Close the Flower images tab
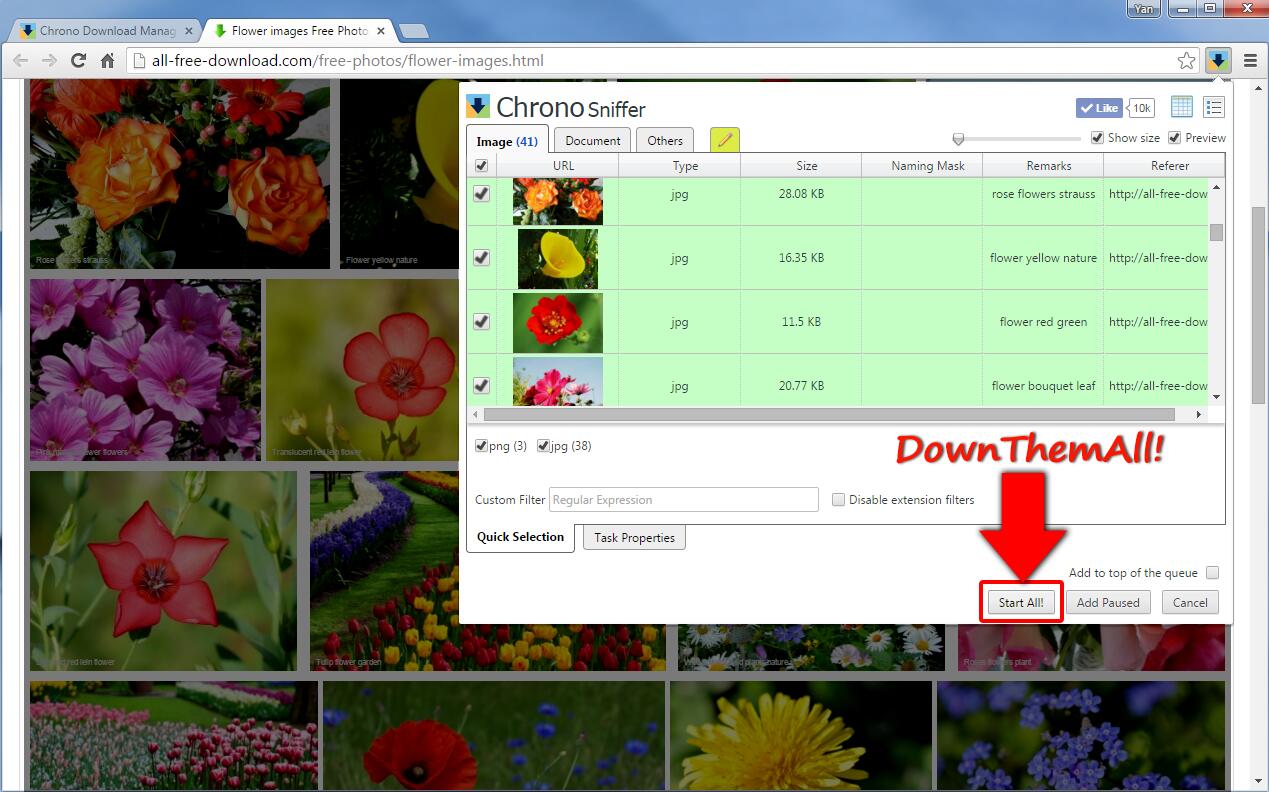This screenshot has height=792, width=1269. (381, 31)
